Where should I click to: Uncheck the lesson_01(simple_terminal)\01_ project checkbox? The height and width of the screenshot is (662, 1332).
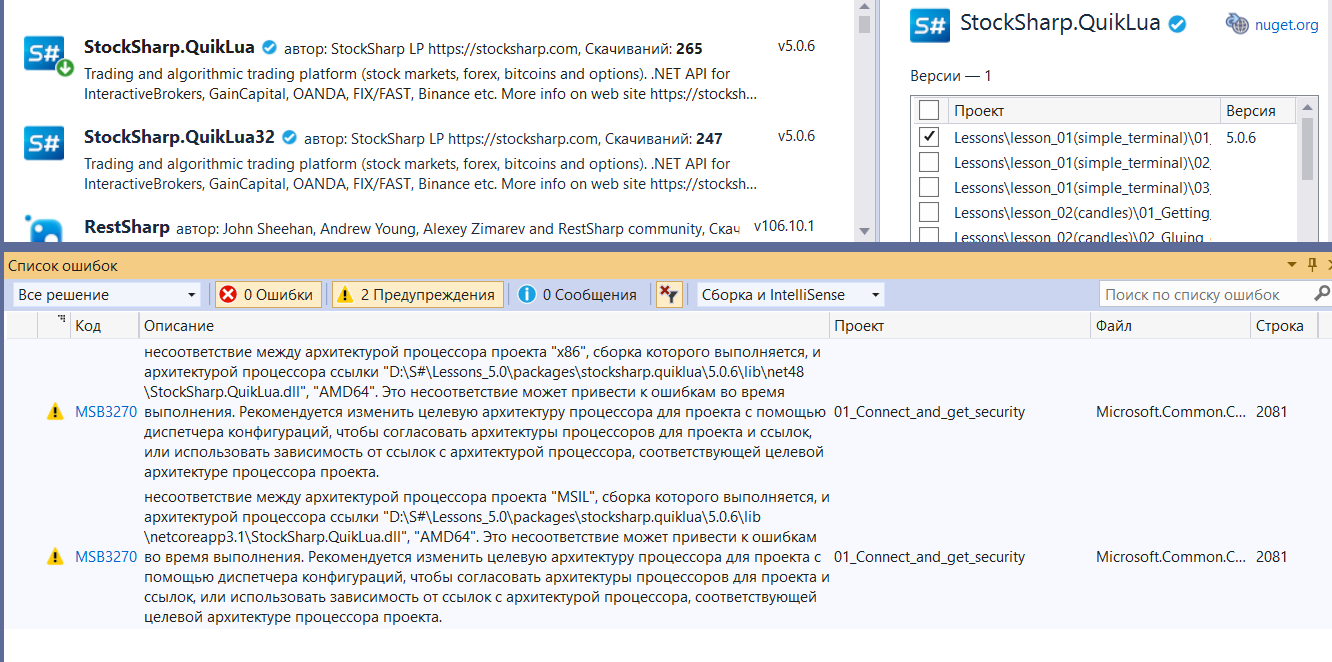(x=929, y=136)
